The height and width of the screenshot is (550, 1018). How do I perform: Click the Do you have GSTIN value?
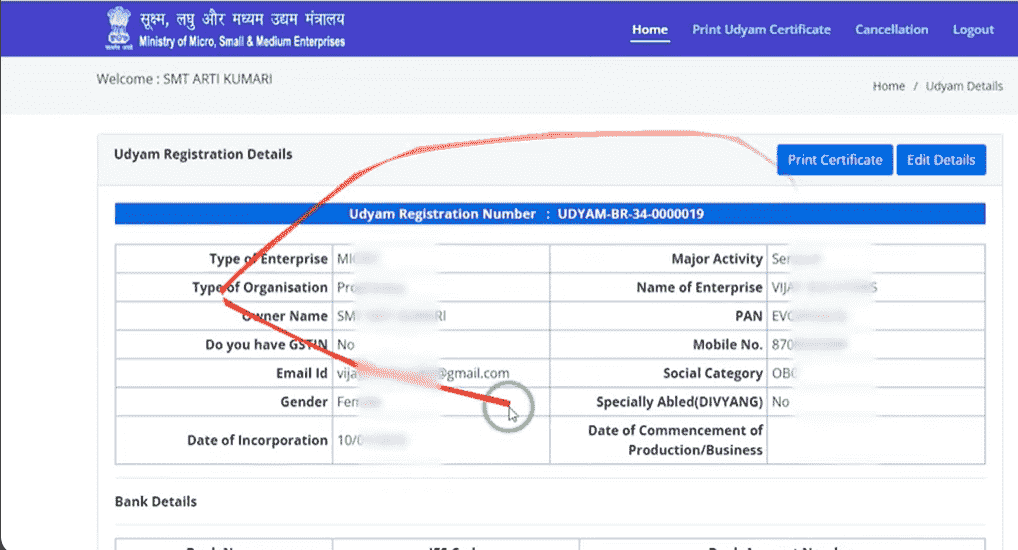pyautogui.click(x=346, y=345)
